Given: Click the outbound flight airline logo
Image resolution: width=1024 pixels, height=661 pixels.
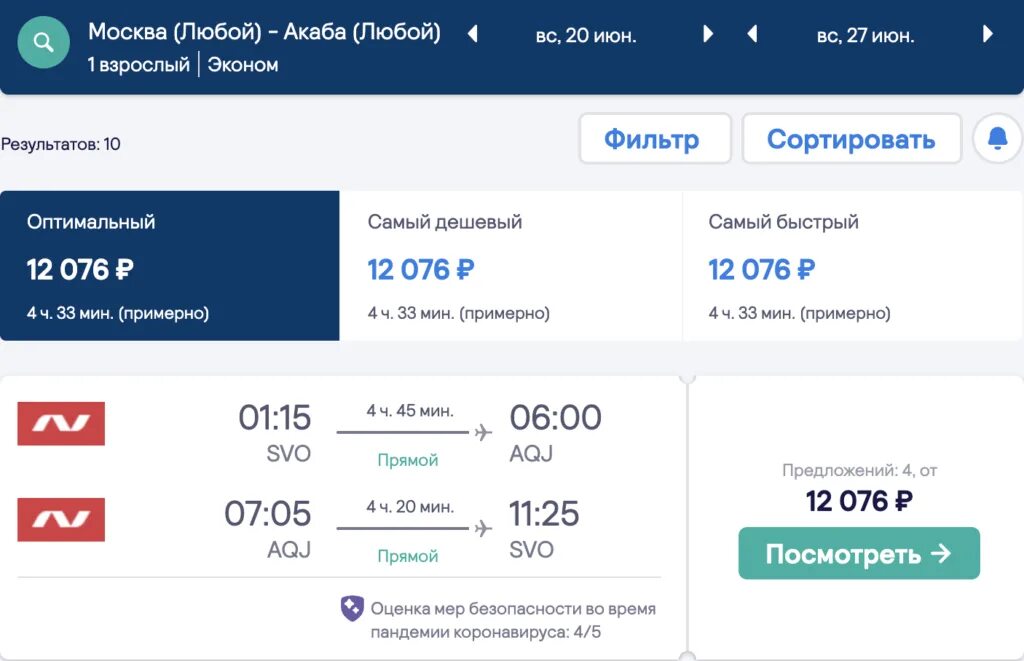Looking at the screenshot, I should pyautogui.click(x=61, y=424).
